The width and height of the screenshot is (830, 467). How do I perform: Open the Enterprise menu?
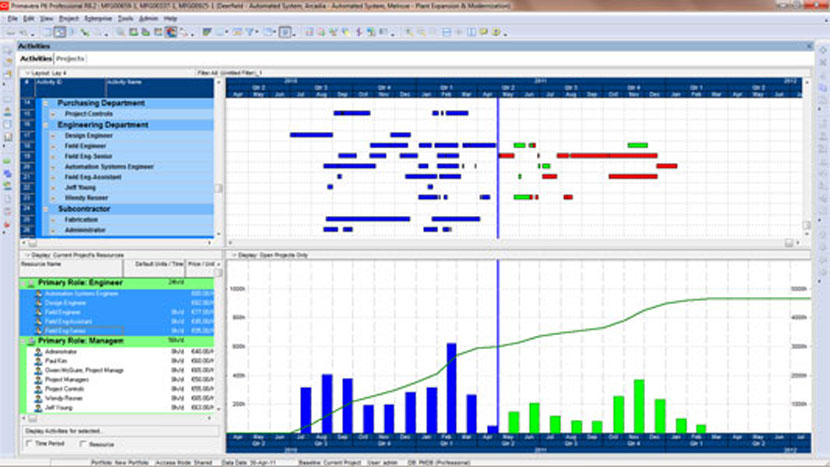tap(97, 18)
